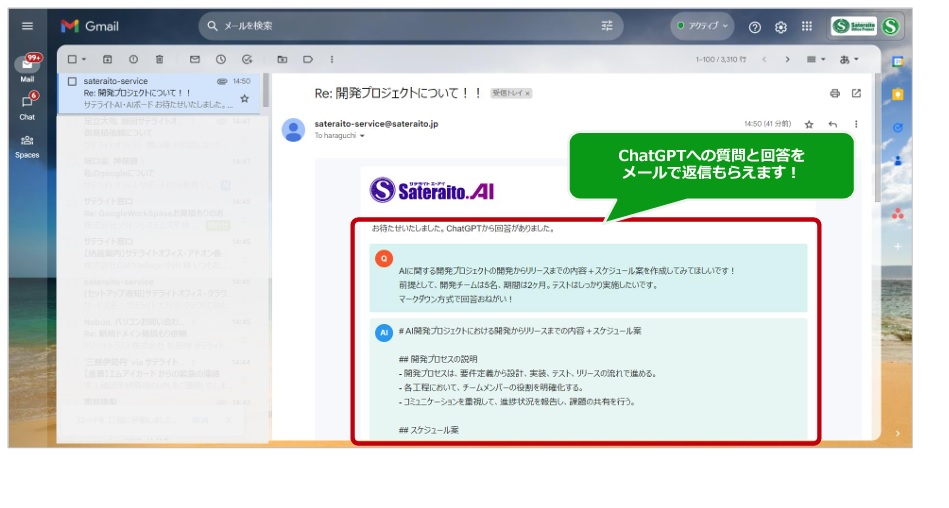Open the Google apps grid
Screen dimensions: 949x508
(x=807, y=26)
